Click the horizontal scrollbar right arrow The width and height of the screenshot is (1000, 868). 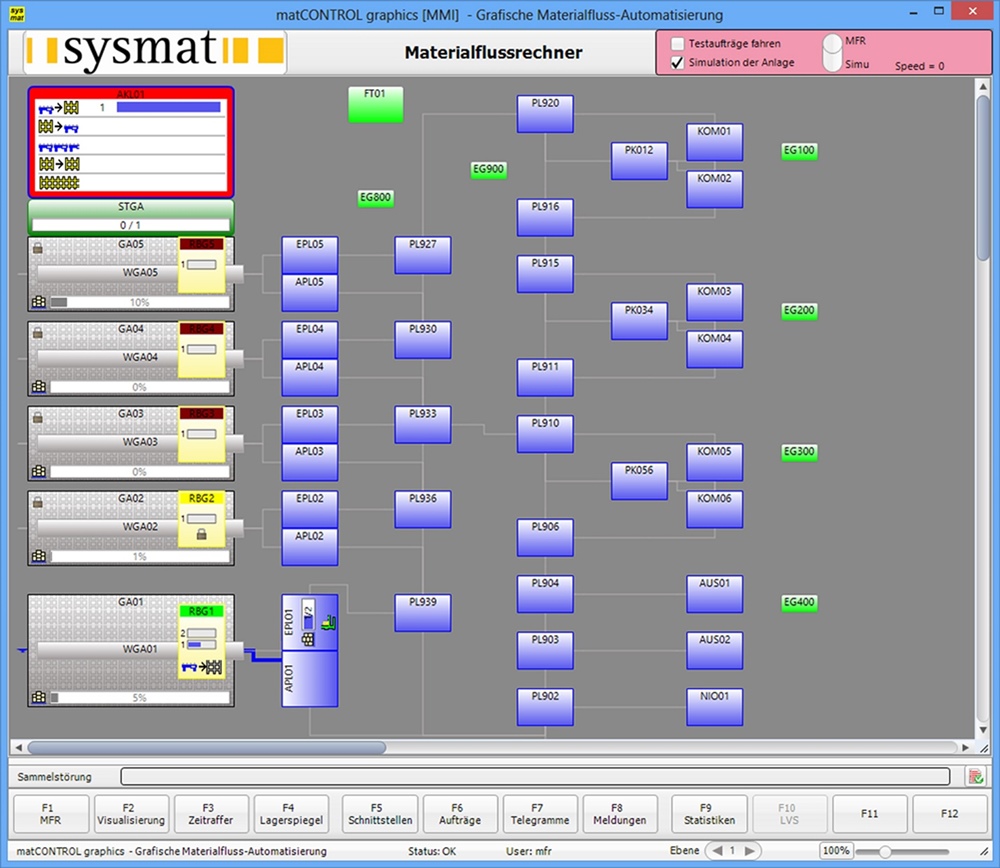(x=966, y=747)
